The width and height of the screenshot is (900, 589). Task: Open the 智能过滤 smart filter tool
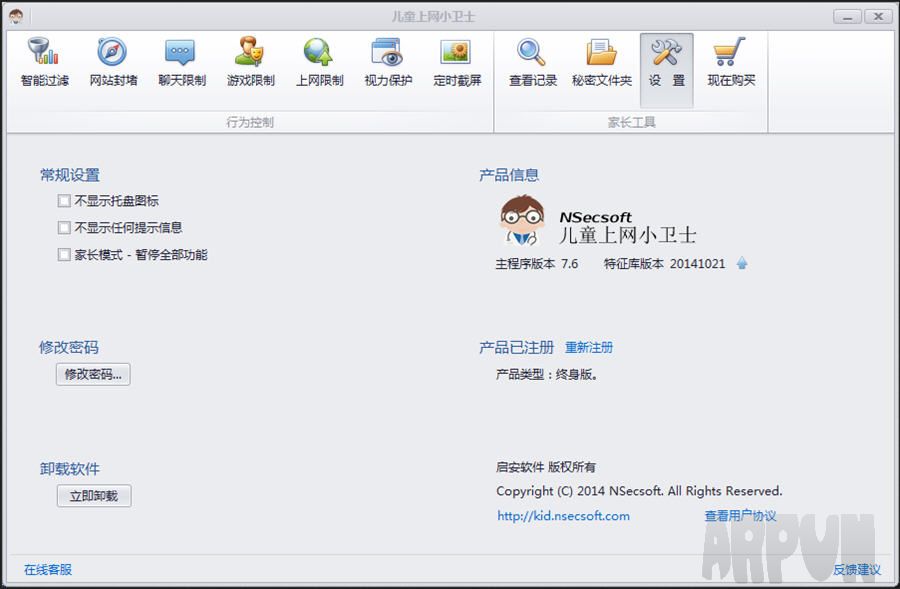(44, 62)
